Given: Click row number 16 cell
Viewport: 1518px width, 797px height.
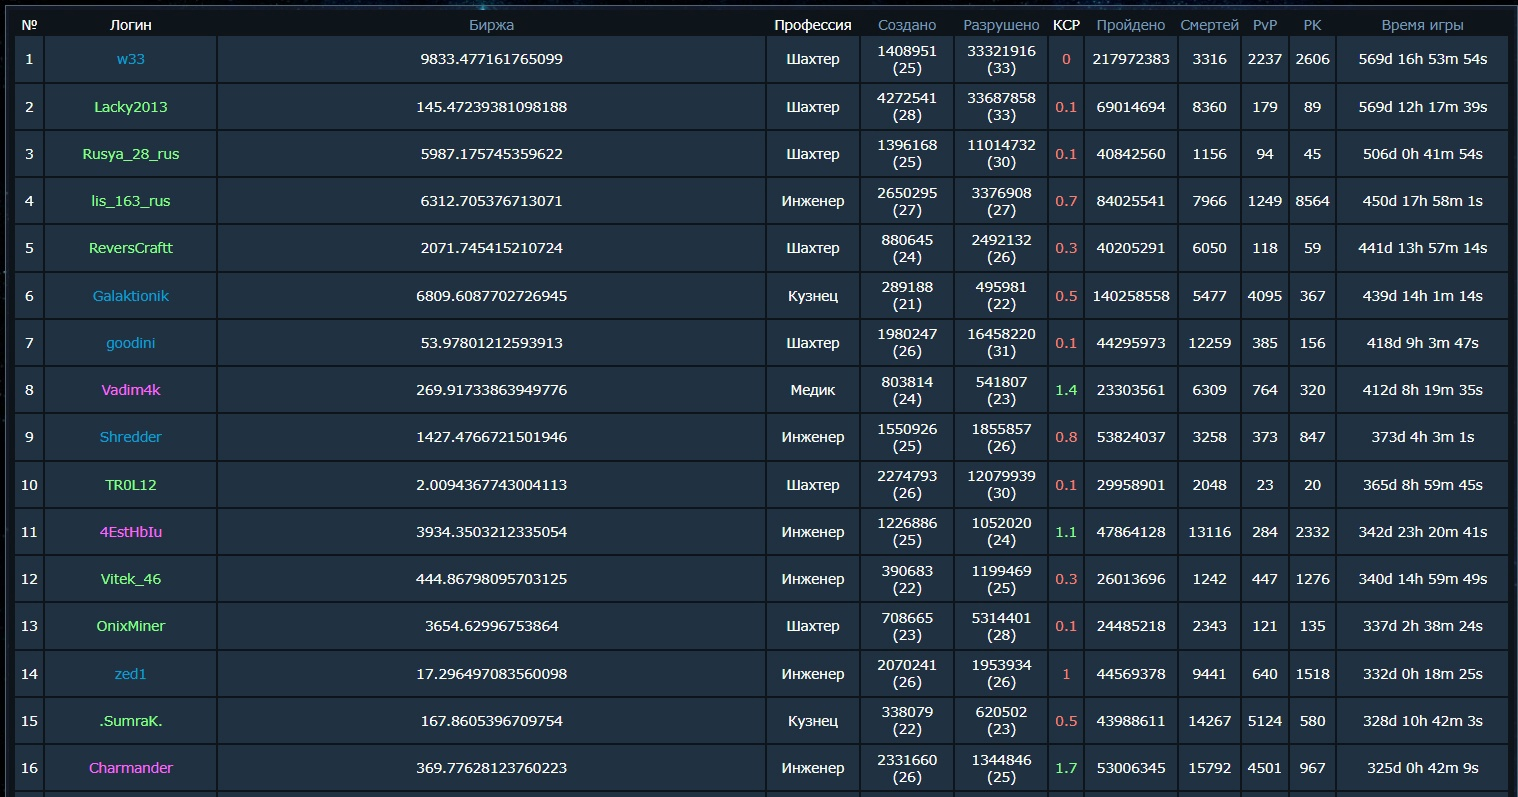Looking at the screenshot, I should point(29,768).
